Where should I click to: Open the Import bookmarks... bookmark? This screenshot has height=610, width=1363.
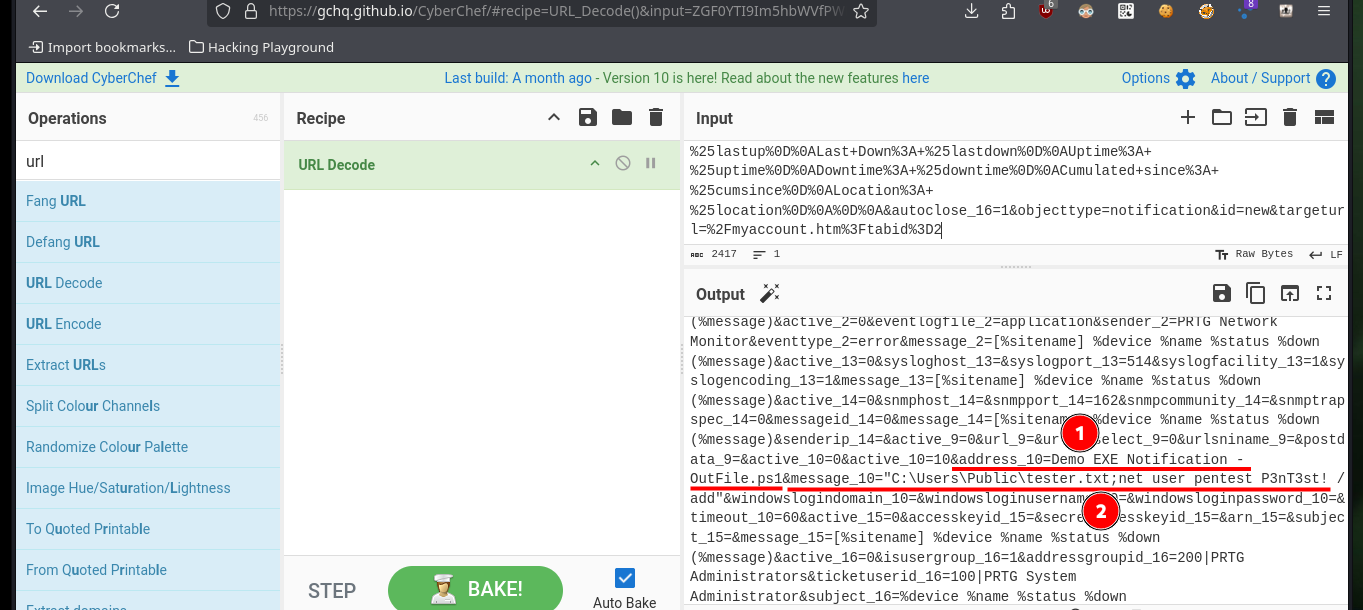click(103, 47)
